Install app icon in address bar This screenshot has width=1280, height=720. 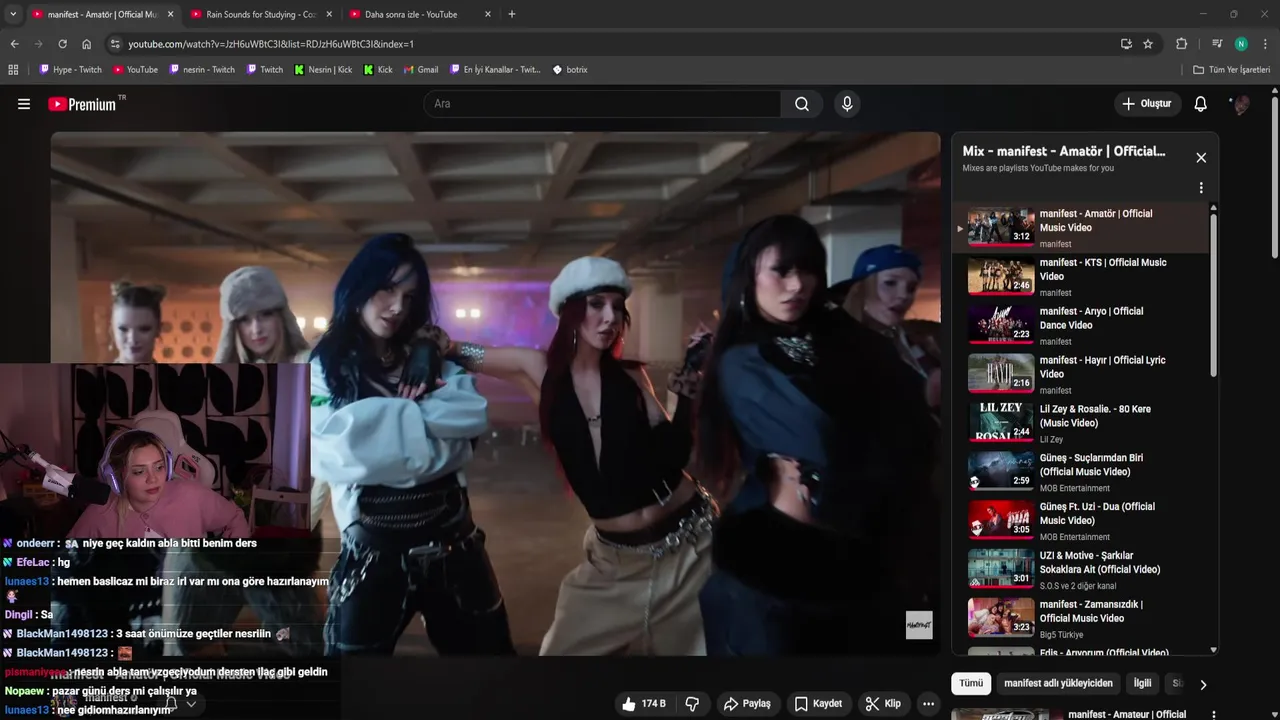point(1126,44)
